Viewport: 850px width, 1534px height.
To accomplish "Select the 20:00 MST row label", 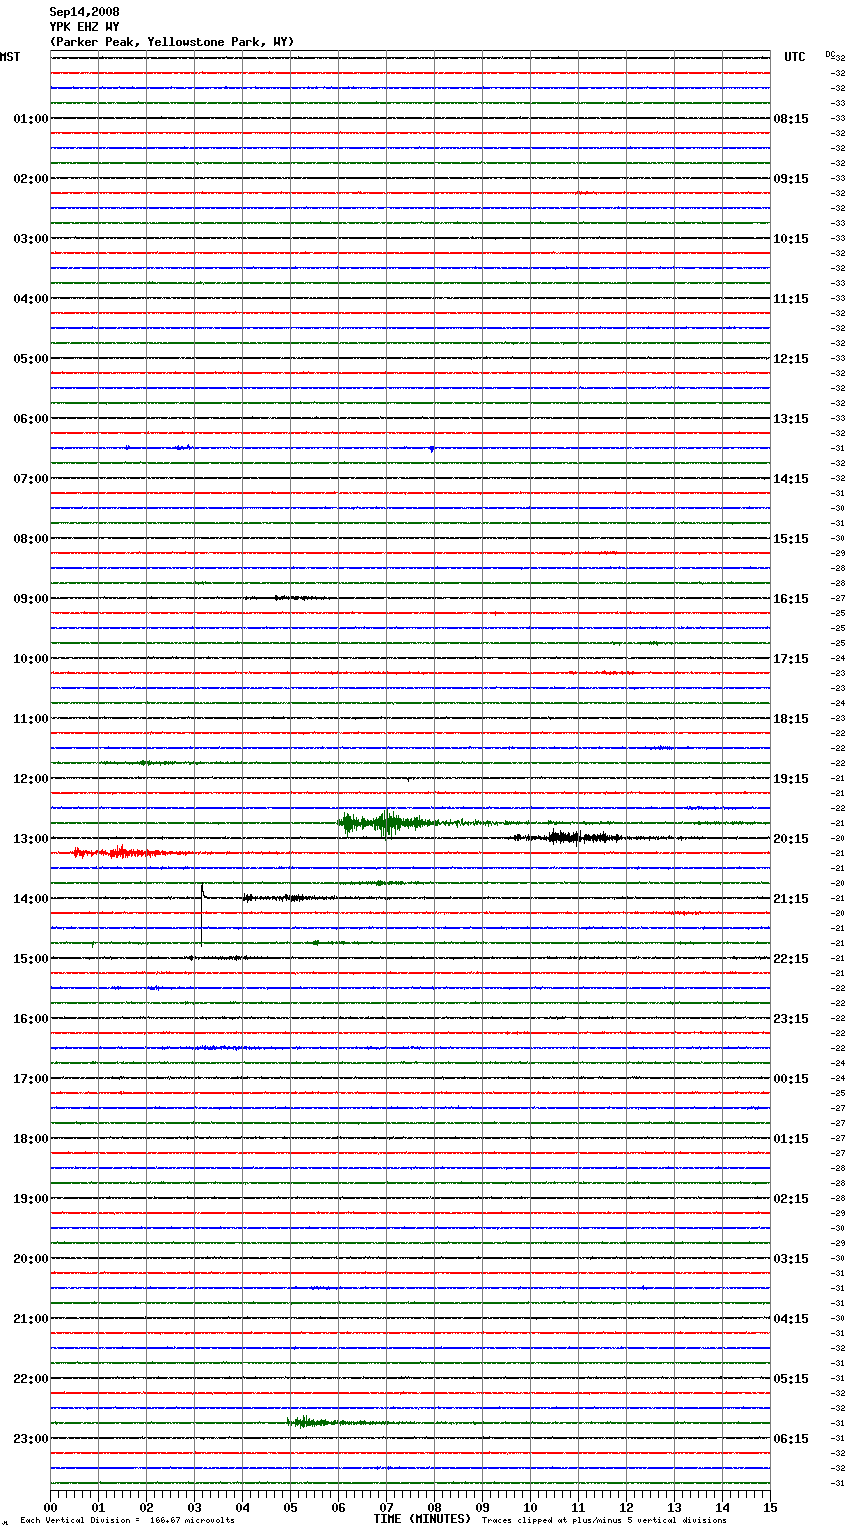I will (x=31, y=1259).
